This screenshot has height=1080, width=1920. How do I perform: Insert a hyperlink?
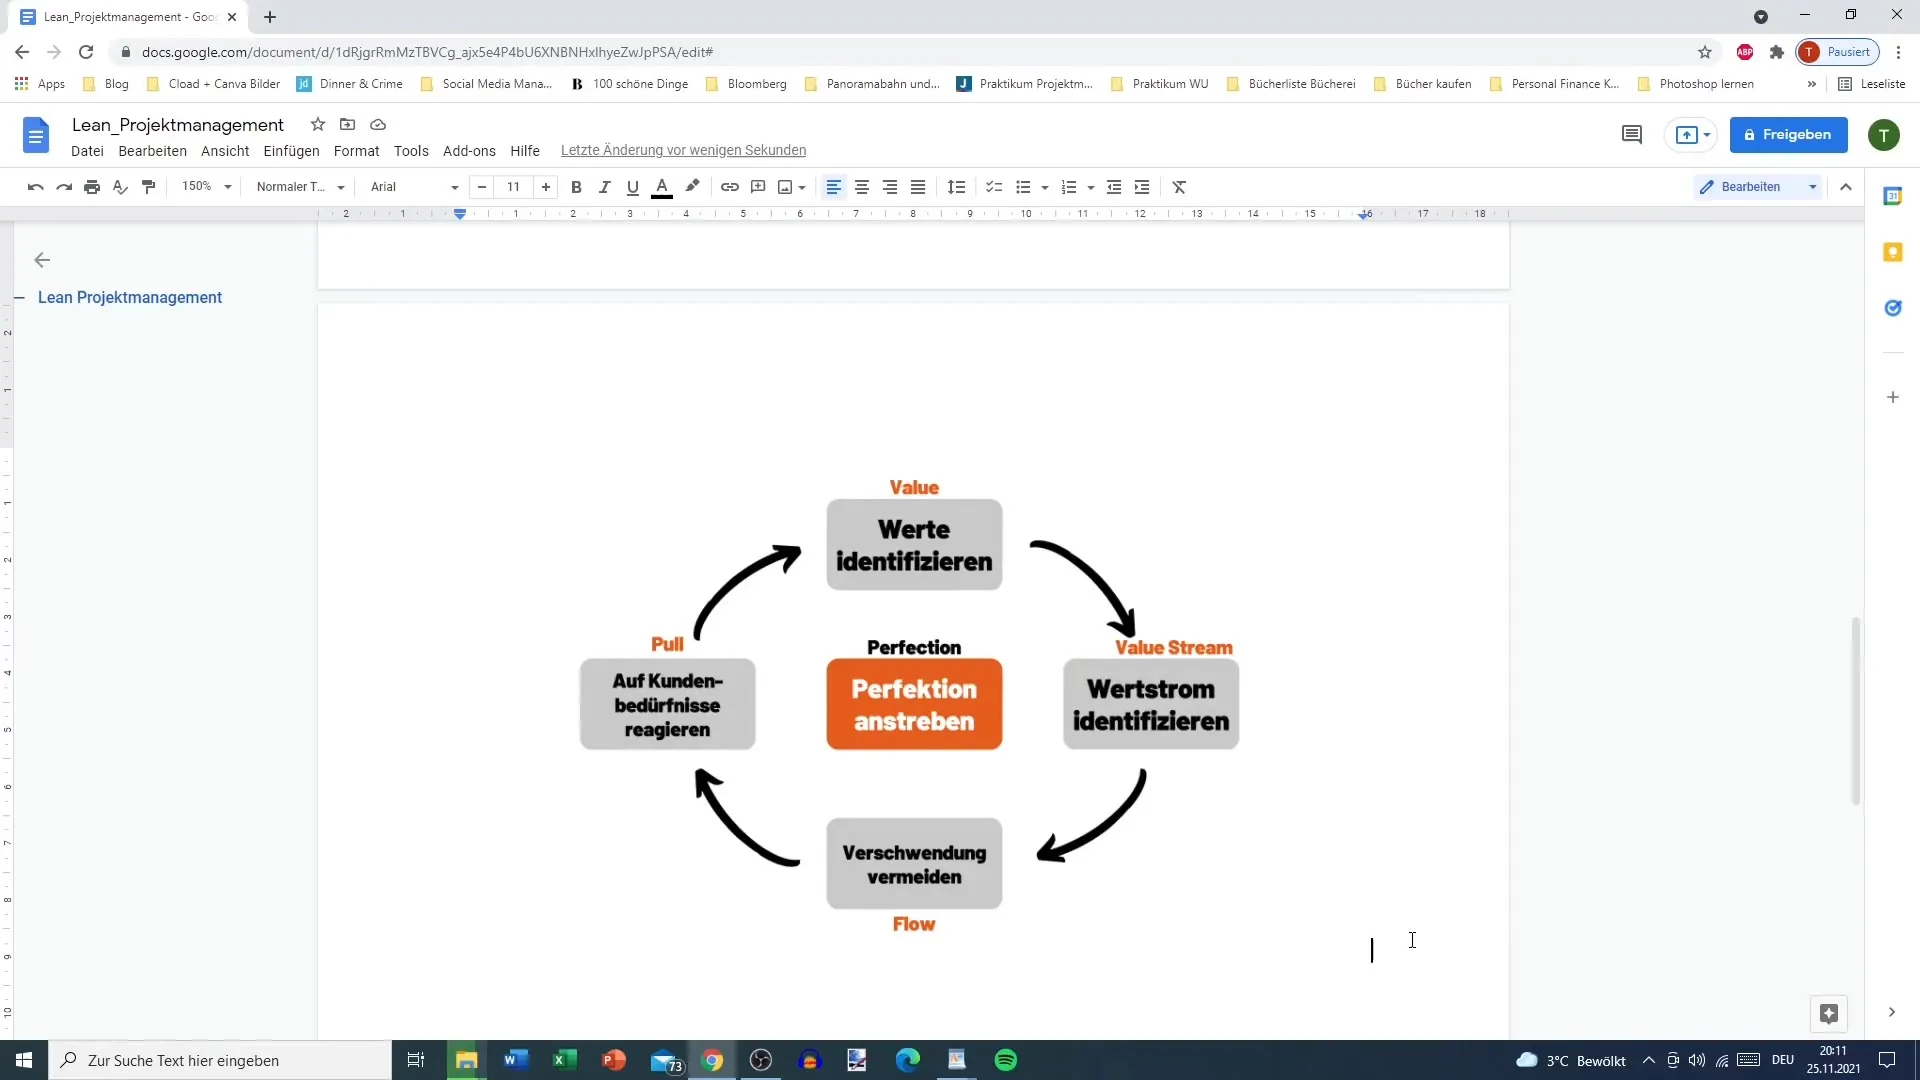pyautogui.click(x=730, y=187)
